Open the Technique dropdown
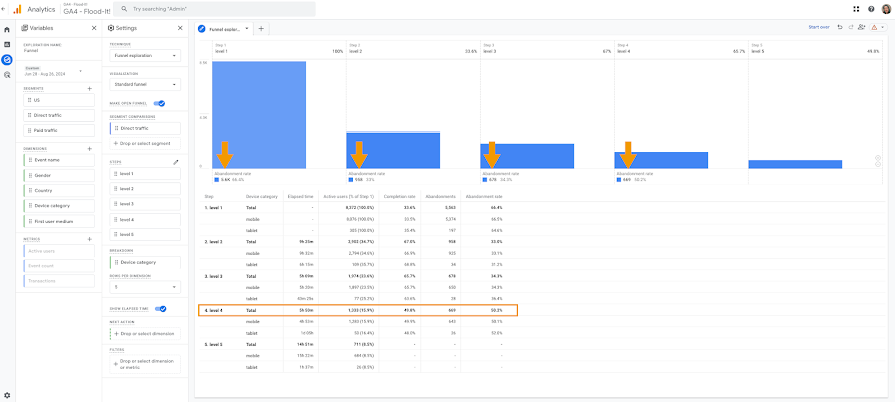This screenshot has height=402, width=895. point(145,55)
